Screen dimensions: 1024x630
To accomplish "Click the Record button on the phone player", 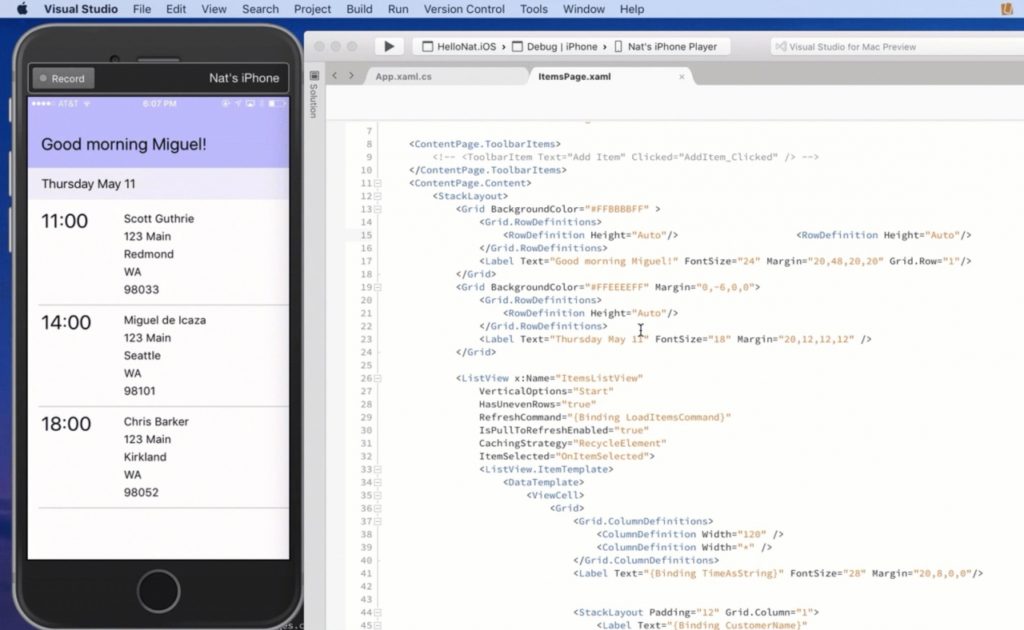I will (x=63, y=78).
